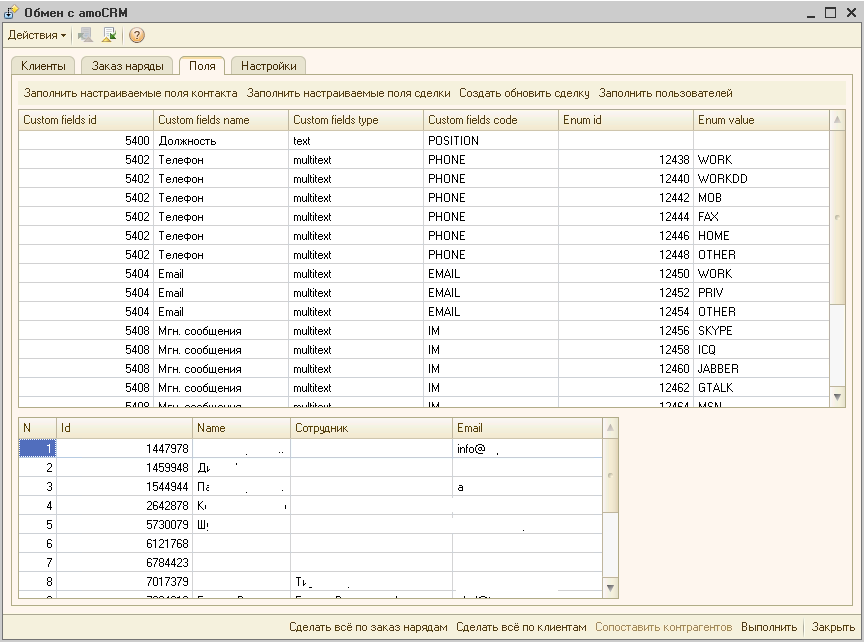The width and height of the screenshot is (864, 642).
Task: Select user row with Id 6784423
Action: click(x=310, y=563)
